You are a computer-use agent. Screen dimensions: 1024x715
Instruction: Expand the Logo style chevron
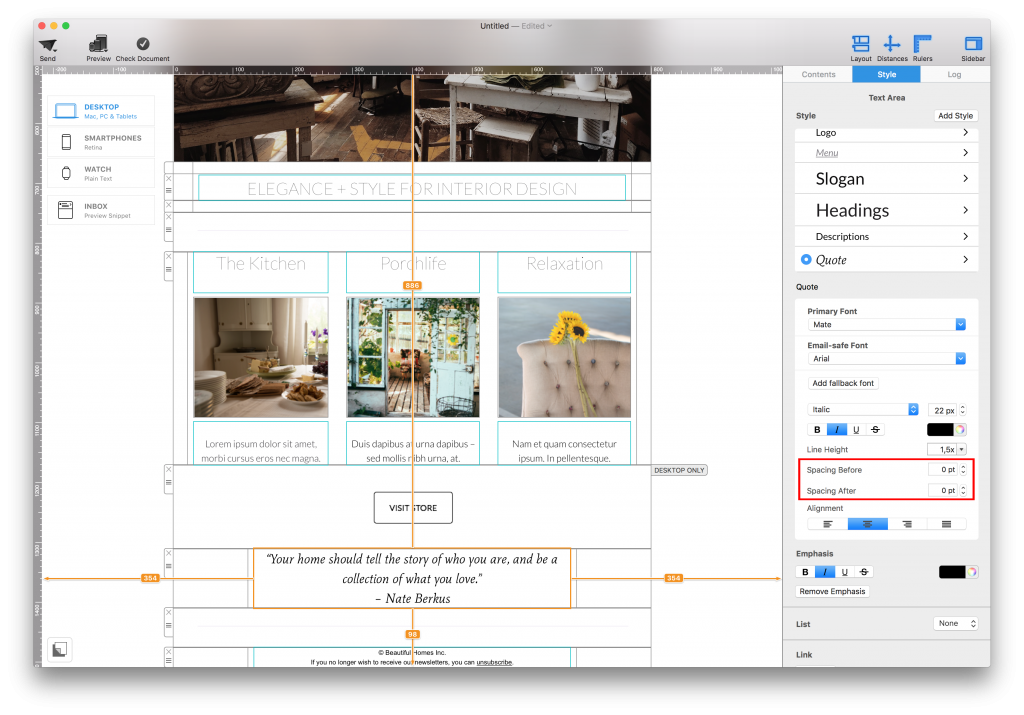pos(965,133)
